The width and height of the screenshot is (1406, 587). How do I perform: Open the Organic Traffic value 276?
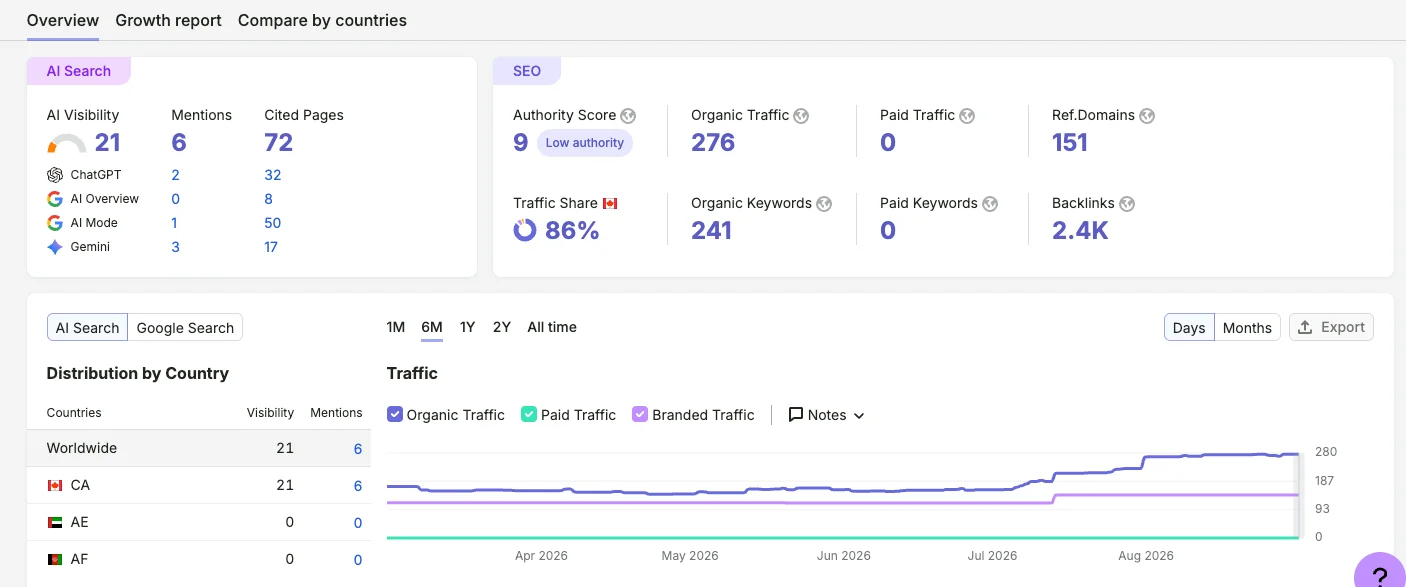[713, 143]
